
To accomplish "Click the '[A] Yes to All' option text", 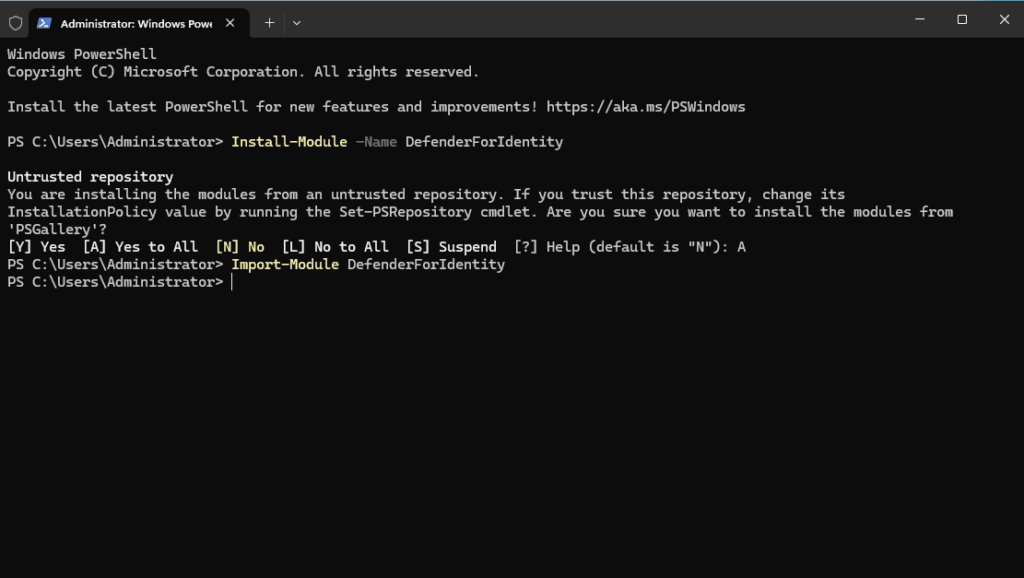I will (140, 247).
